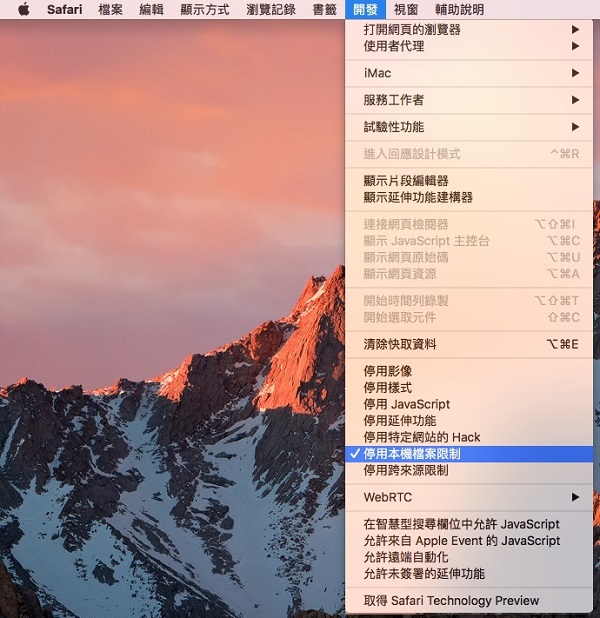The height and width of the screenshot is (618, 600).
Task: Open the 書籤 menu
Action: coord(324,9)
